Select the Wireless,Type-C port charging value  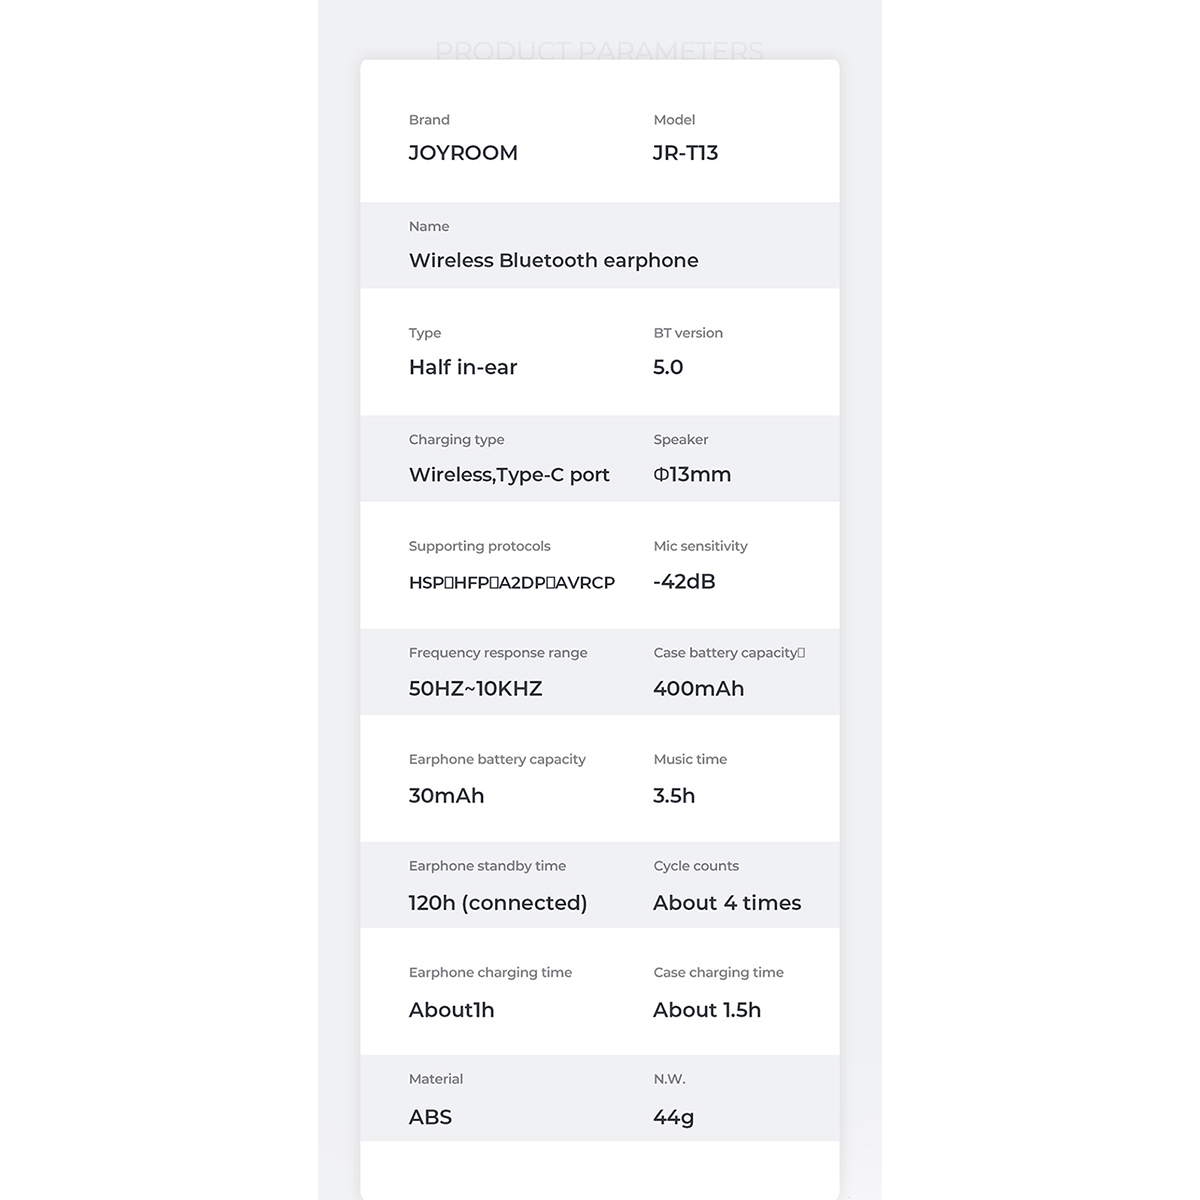point(509,474)
